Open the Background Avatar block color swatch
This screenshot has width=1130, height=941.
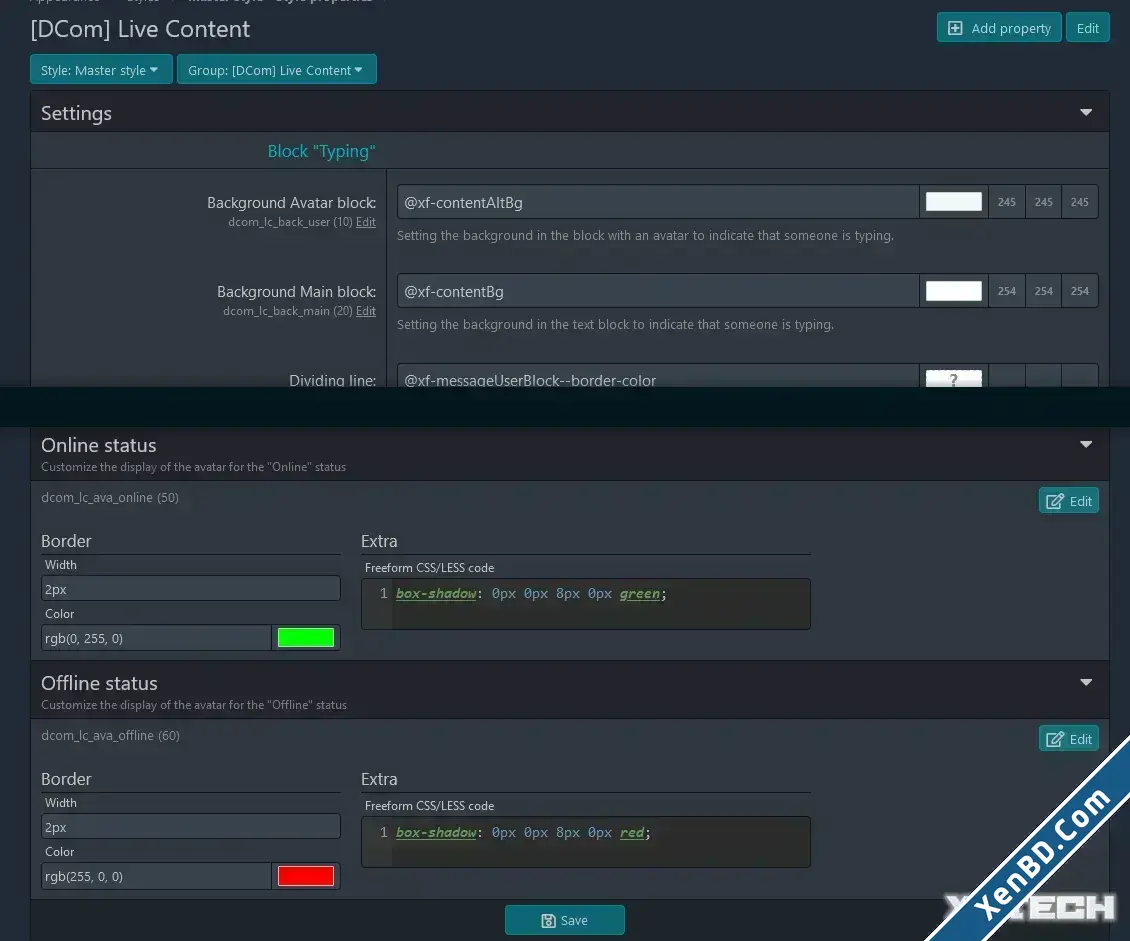(953, 202)
